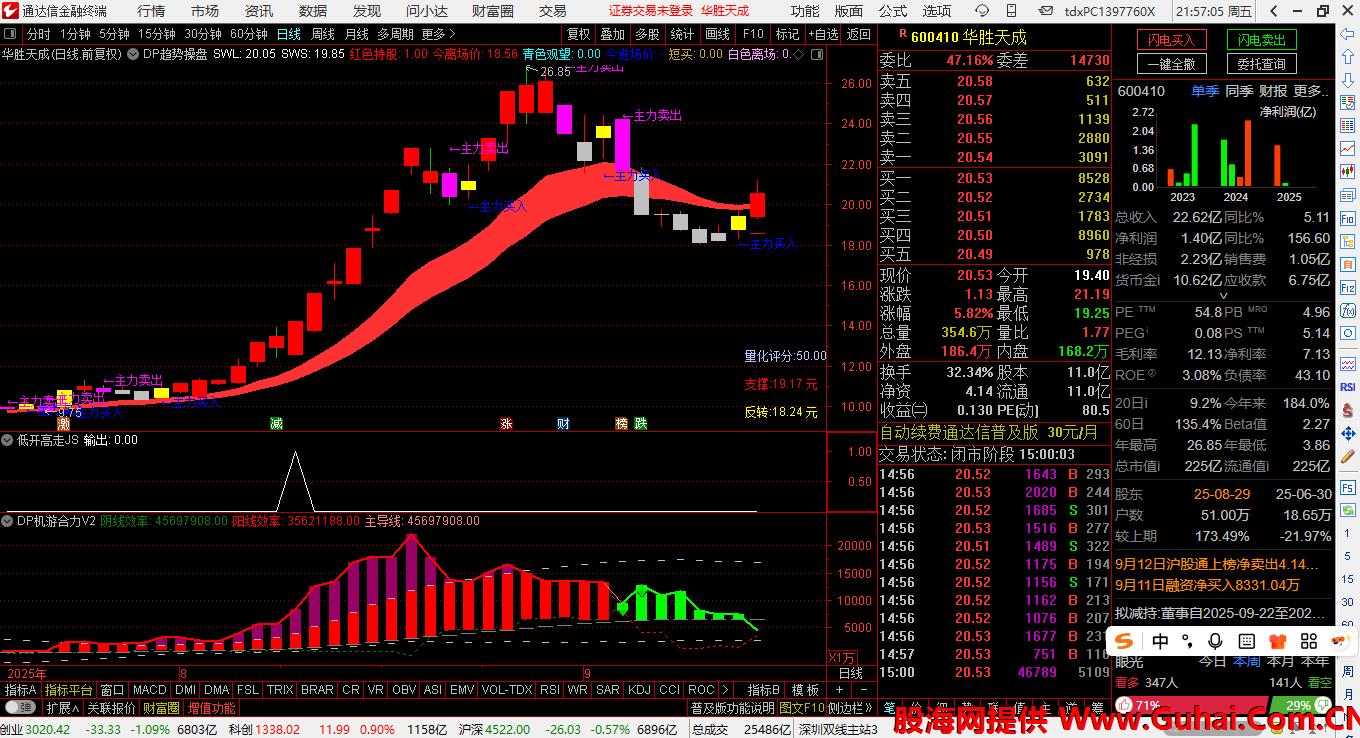
Task: Click the 一键全撤 button
Action: click(1171, 64)
